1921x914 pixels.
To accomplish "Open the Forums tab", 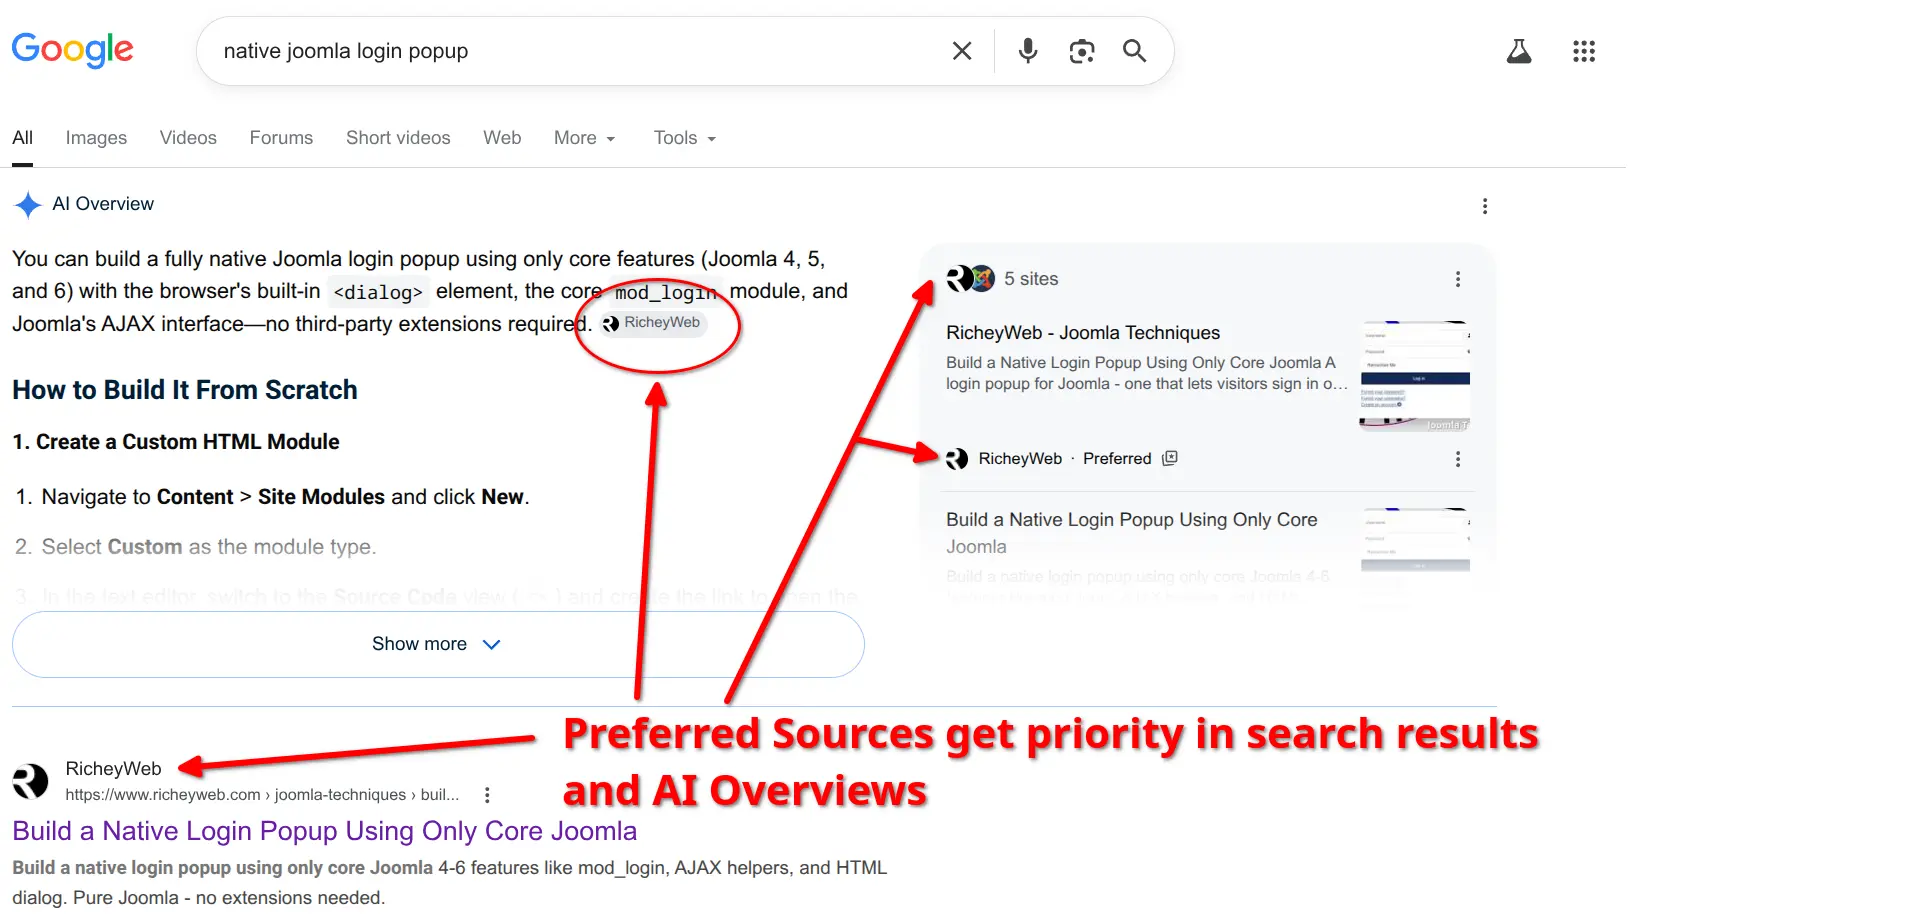I will [x=281, y=138].
